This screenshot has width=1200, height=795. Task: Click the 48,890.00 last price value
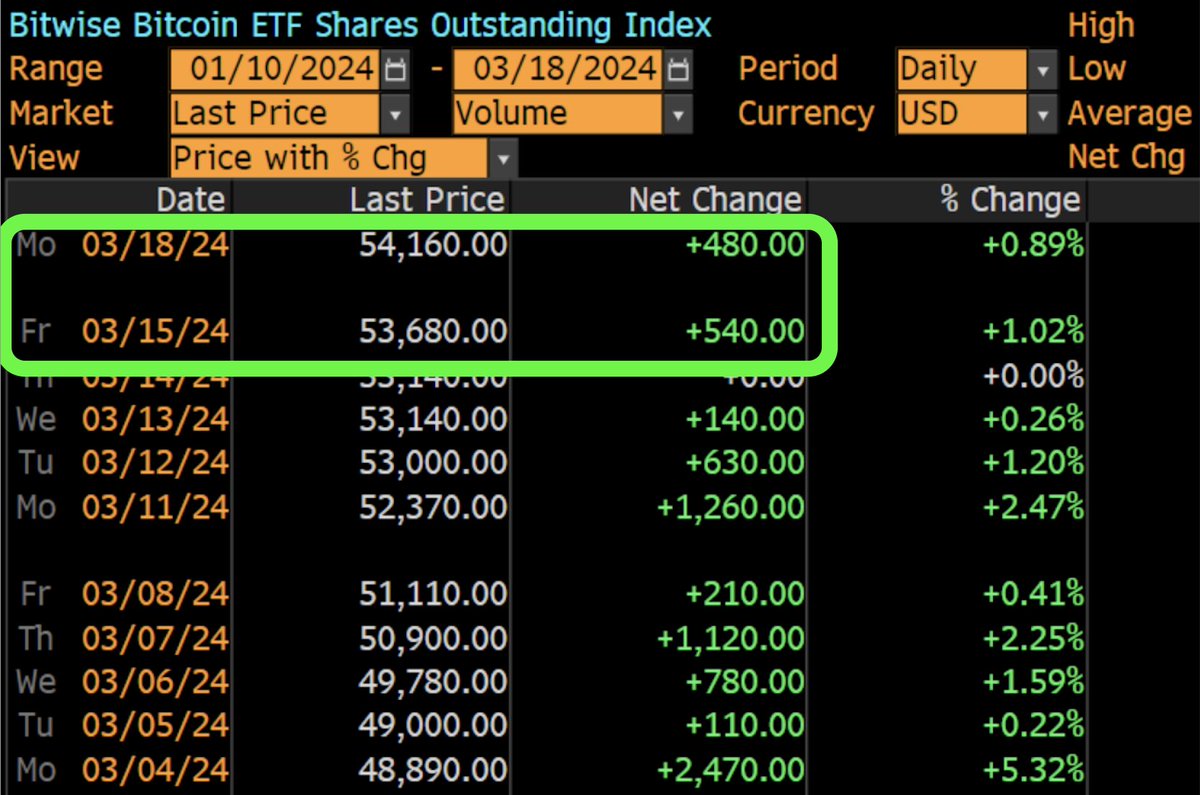click(x=432, y=770)
